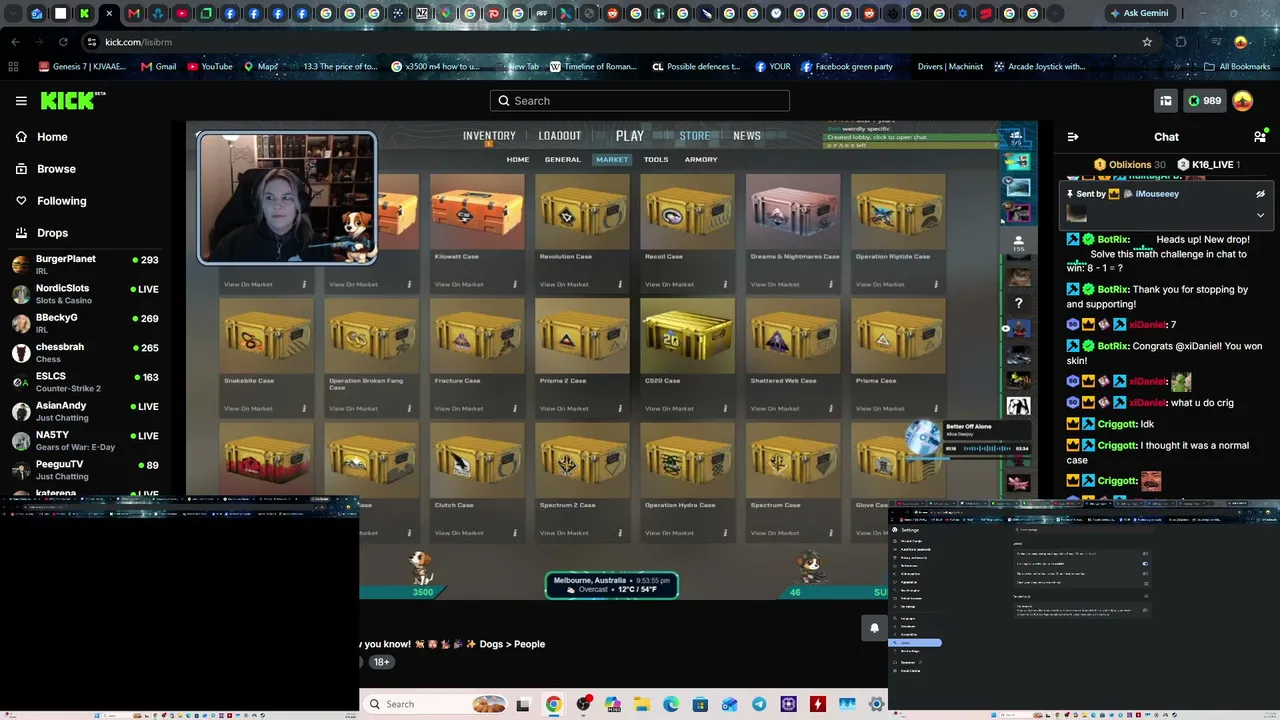1280x720 pixels.
Task: Click the Play tab in the stream
Action: pos(630,136)
